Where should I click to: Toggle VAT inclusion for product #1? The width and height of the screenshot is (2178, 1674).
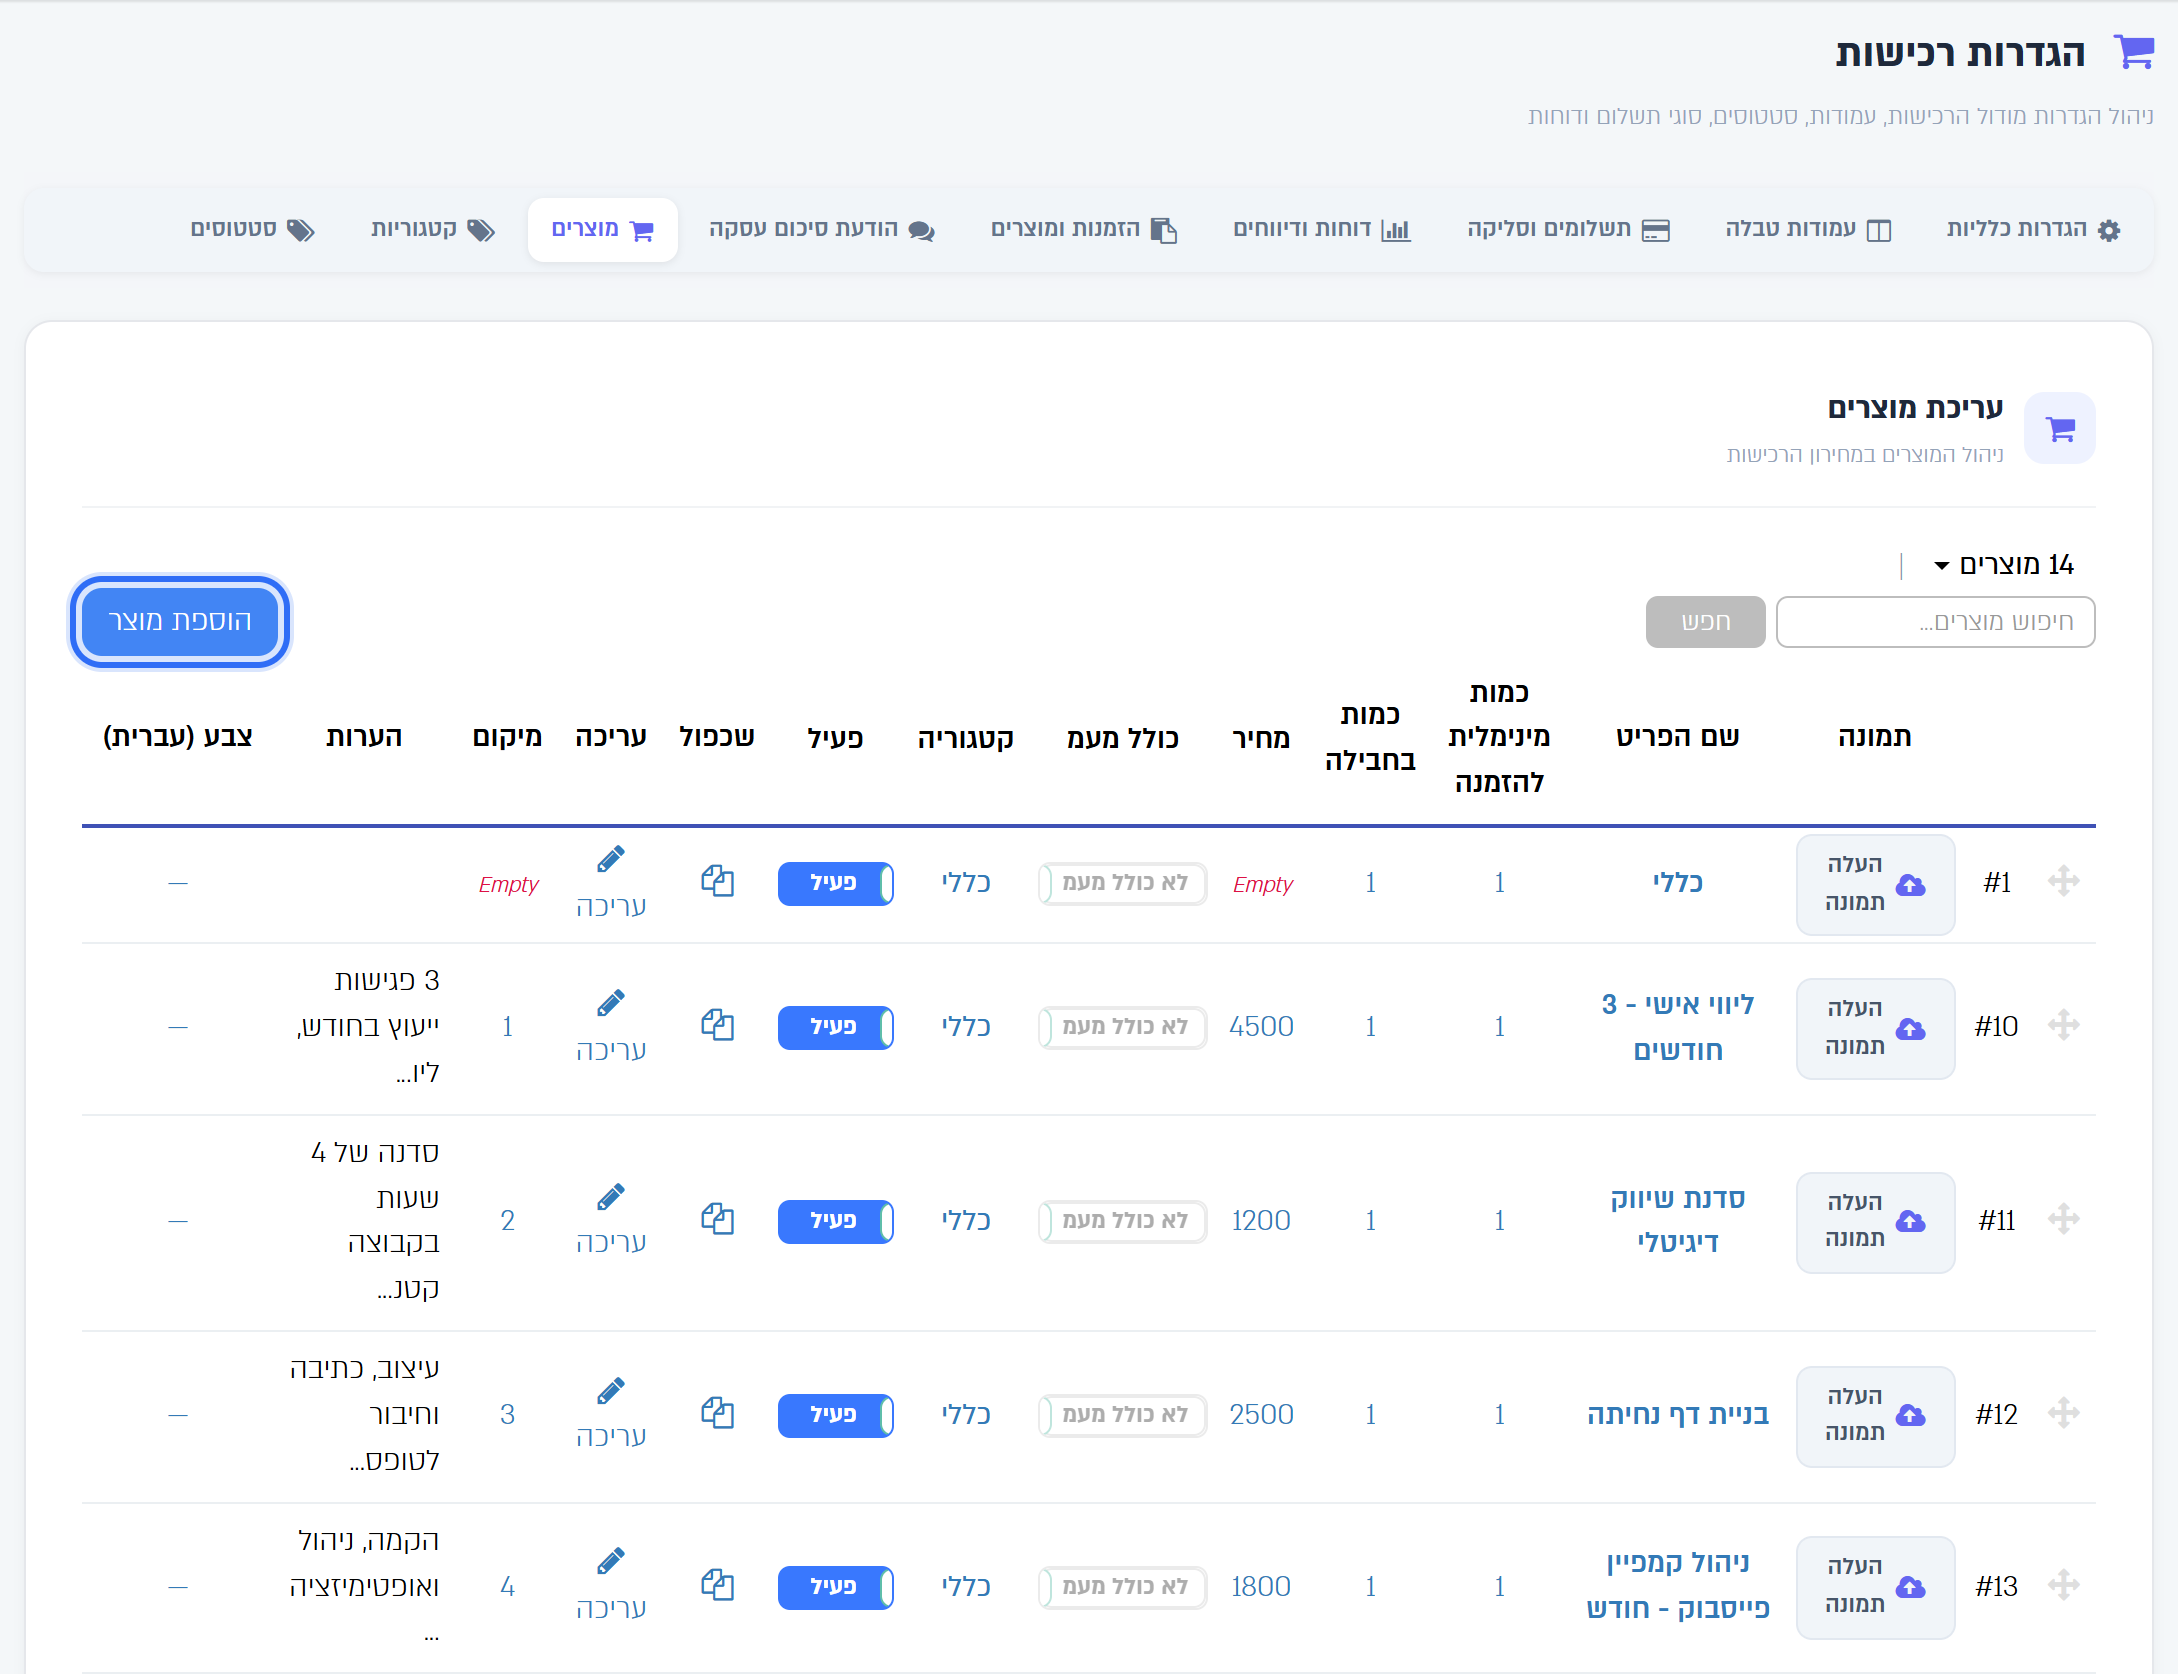1123,884
